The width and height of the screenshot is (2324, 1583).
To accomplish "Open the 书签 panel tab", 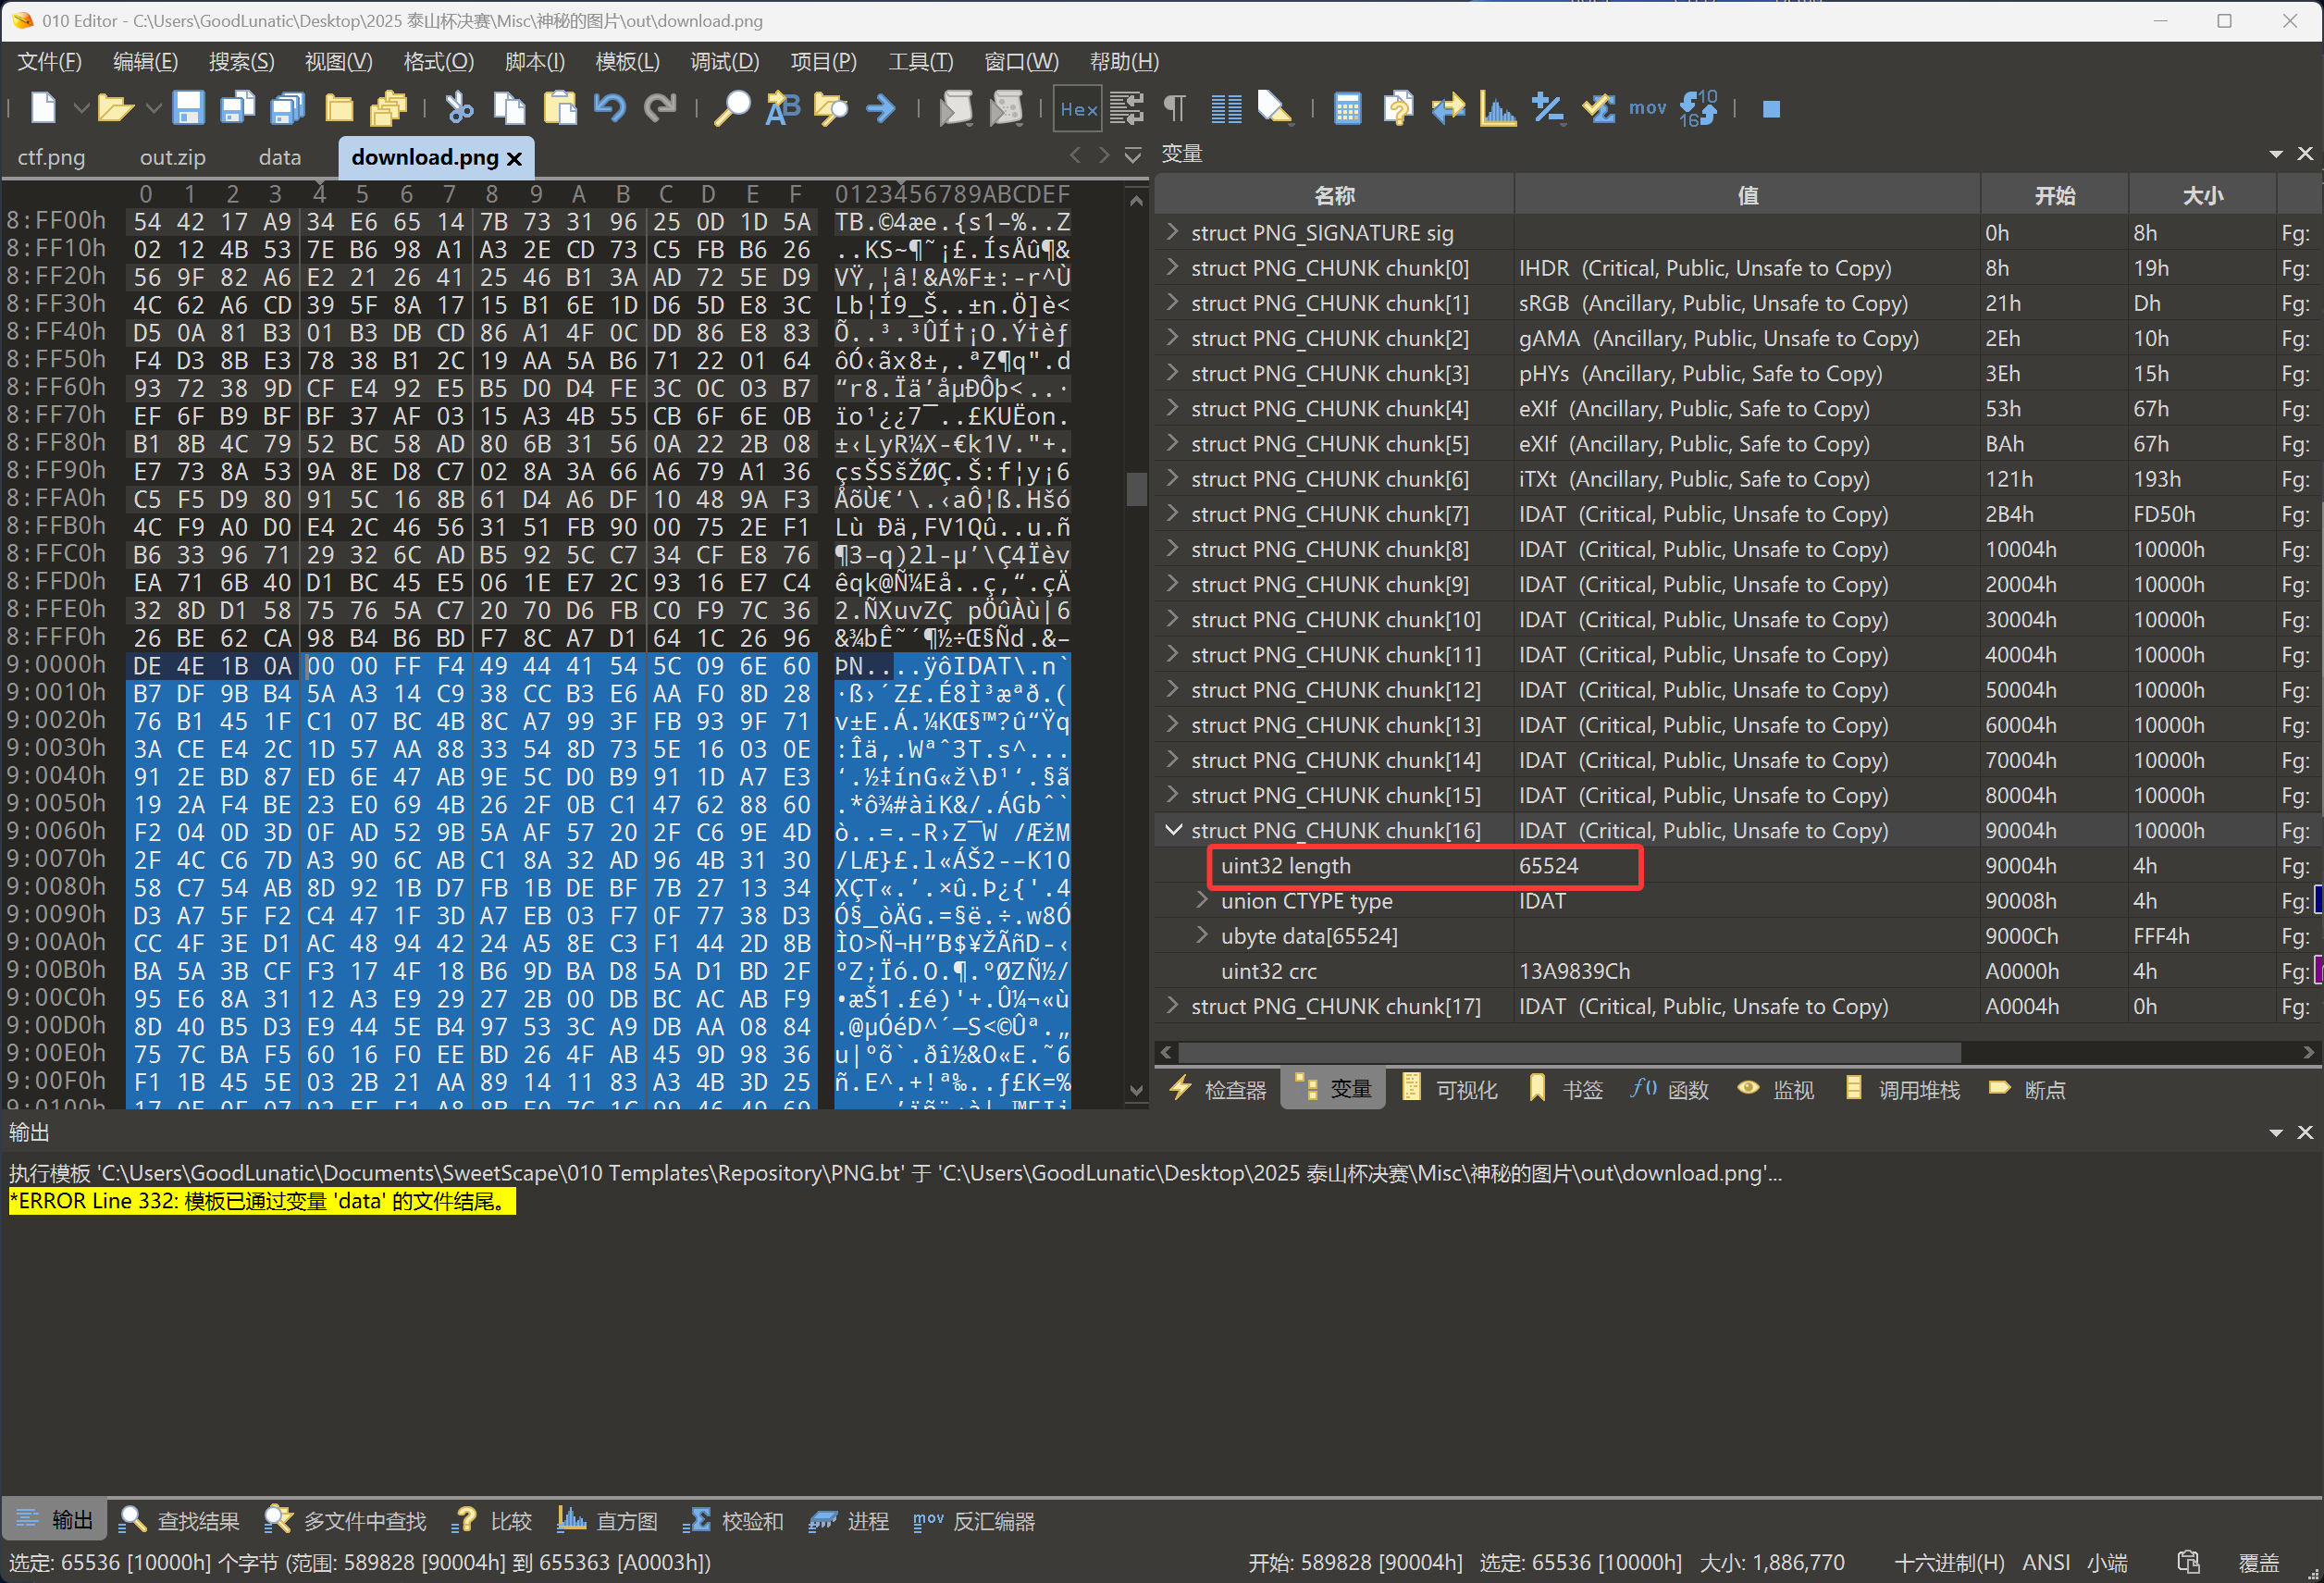I will coord(1566,1089).
